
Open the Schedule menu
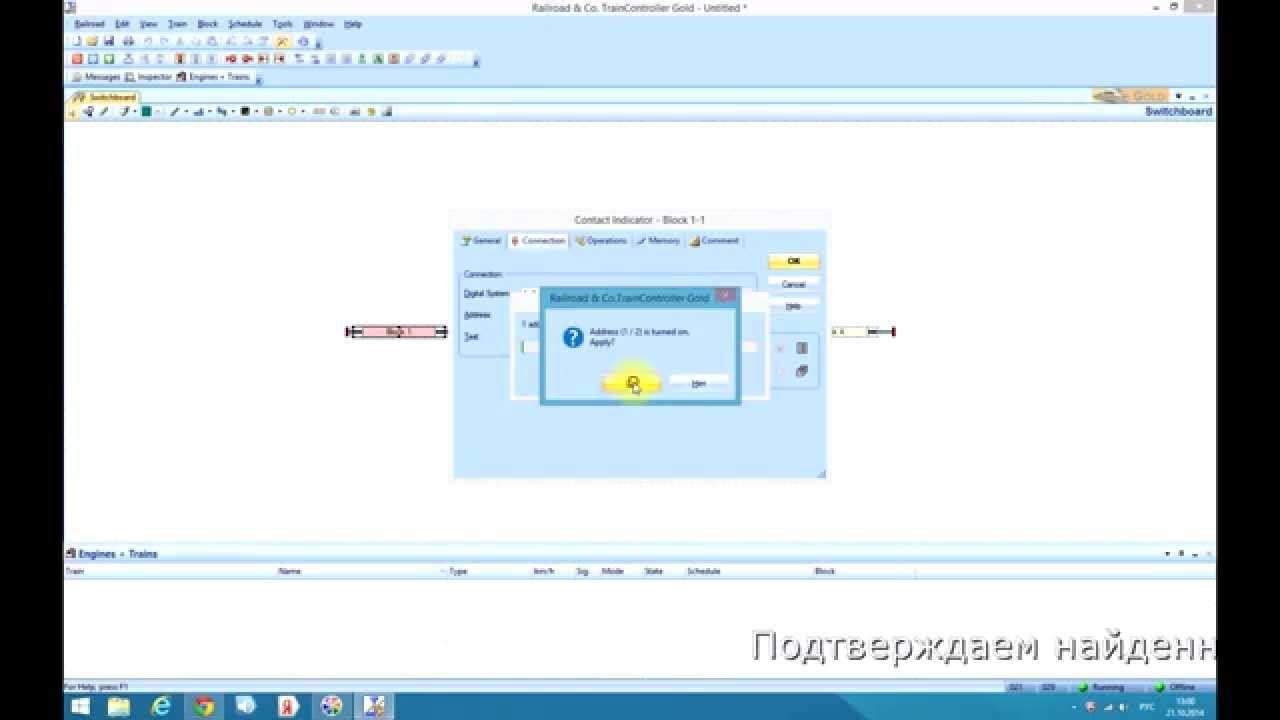pyautogui.click(x=244, y=24)
